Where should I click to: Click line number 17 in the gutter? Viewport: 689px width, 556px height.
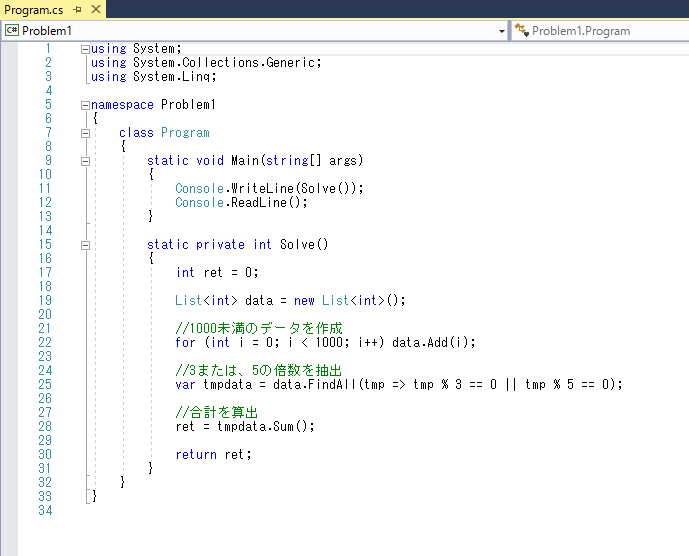45,273
